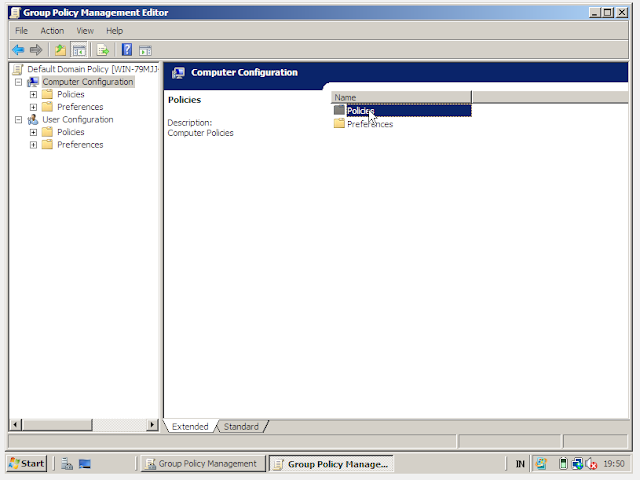Expand Policies under User Configuration
This screenshot has height=480, width=640.
coord(33,132)
